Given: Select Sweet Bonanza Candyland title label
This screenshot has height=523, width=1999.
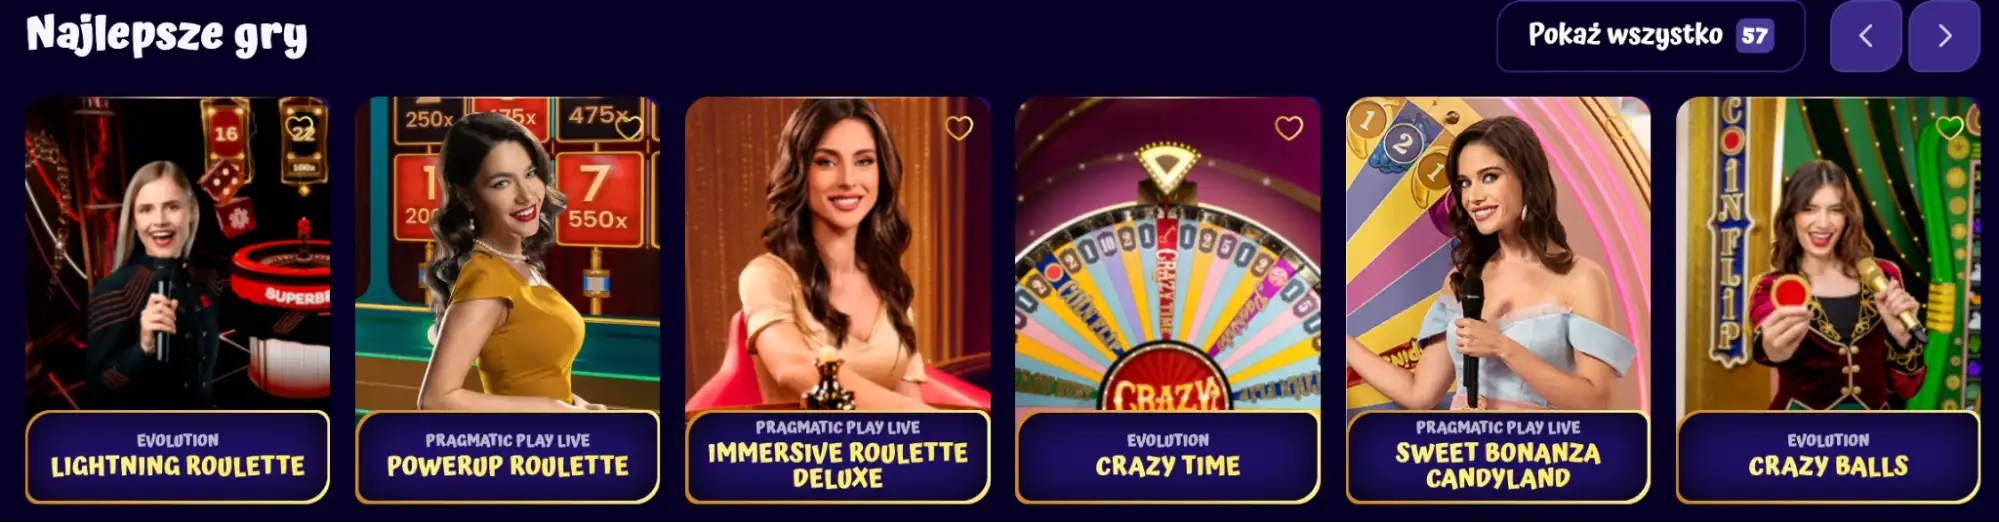Looking at the screenshot, I should point(1497,466).
